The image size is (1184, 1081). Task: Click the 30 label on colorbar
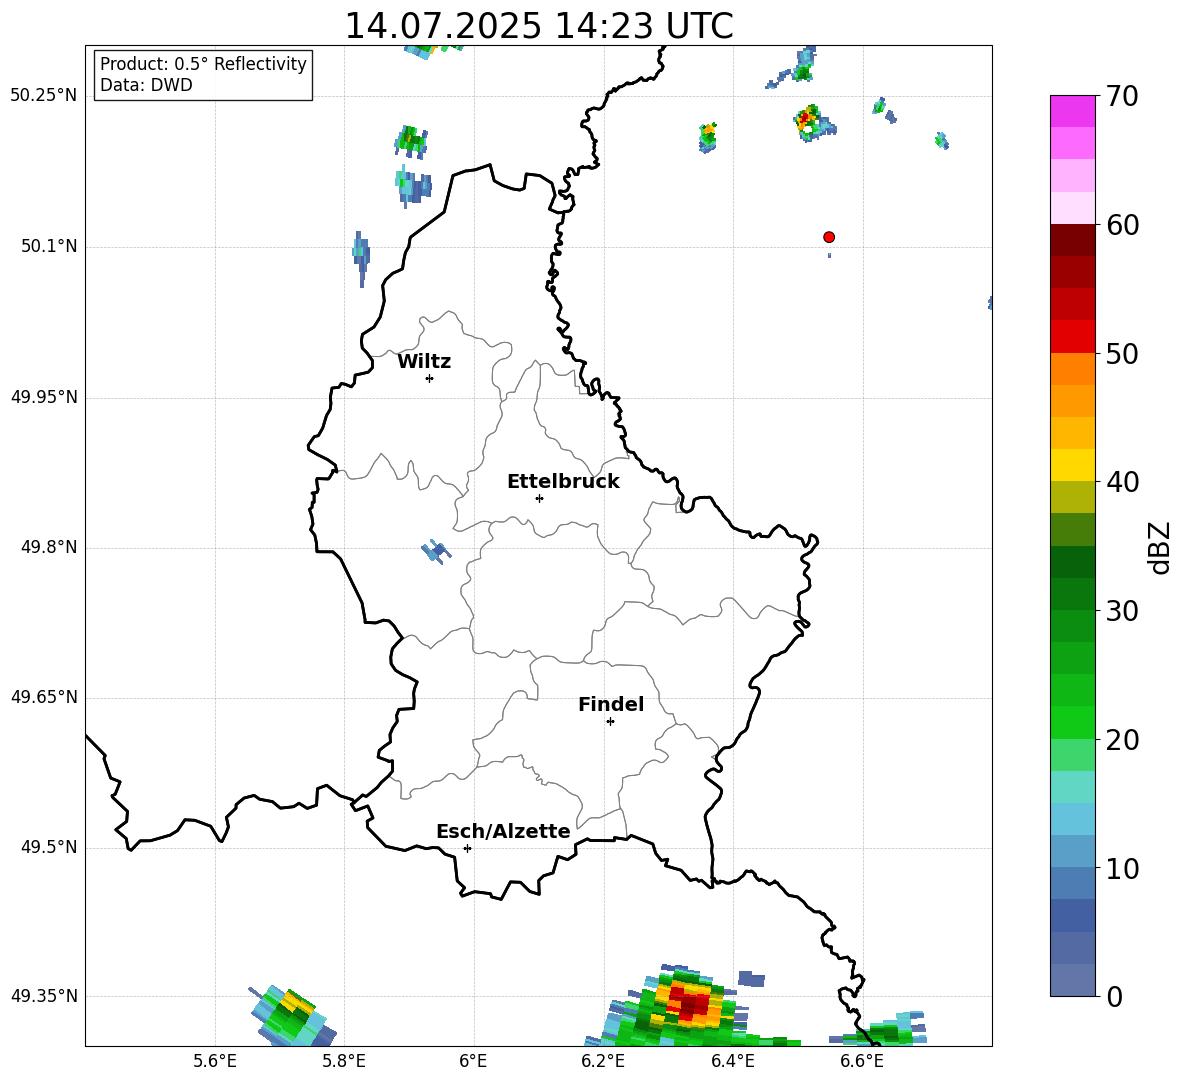pyautogui.click(x=1122, y=611)
